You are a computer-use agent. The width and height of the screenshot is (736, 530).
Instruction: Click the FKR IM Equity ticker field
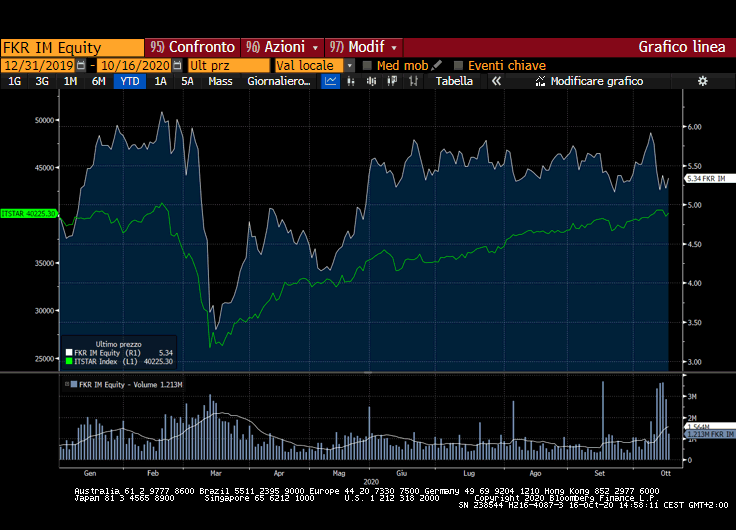click(72, 47)
